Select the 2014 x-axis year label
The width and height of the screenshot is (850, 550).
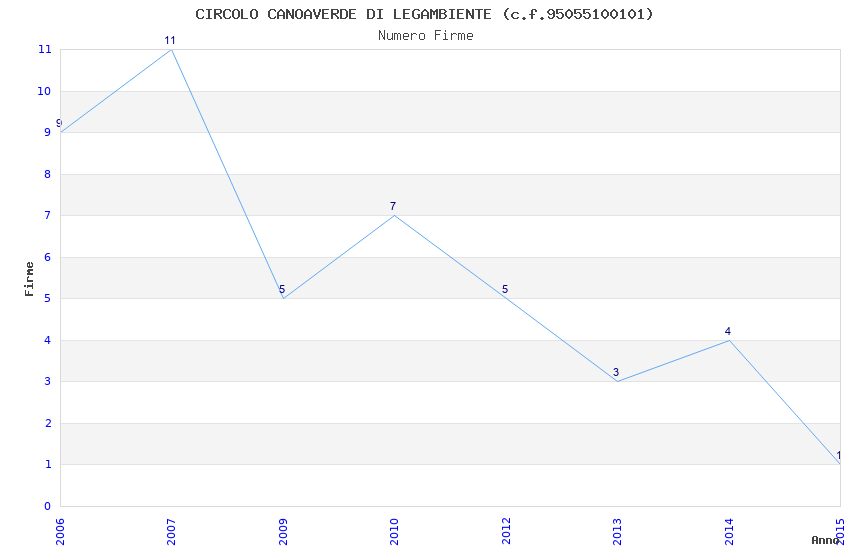729,532
